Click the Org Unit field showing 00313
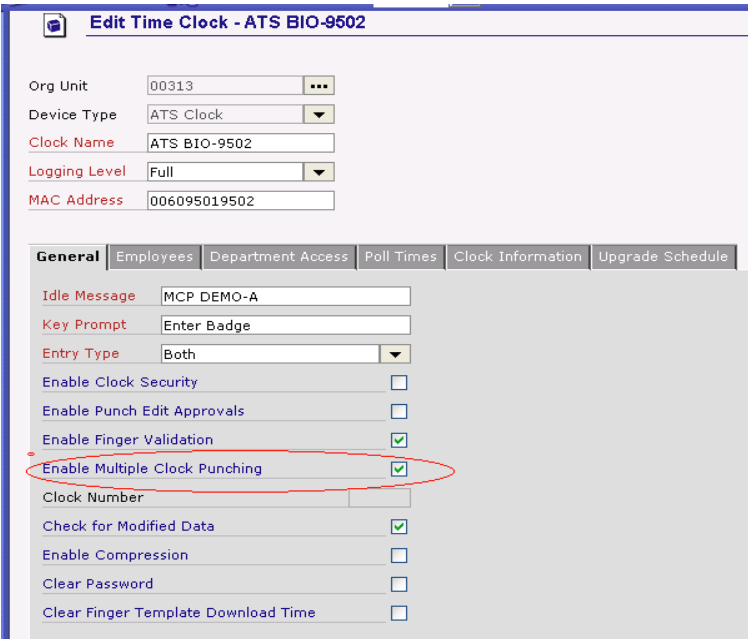Viewport: 748px width, 639px height. (x=225, y=86)
